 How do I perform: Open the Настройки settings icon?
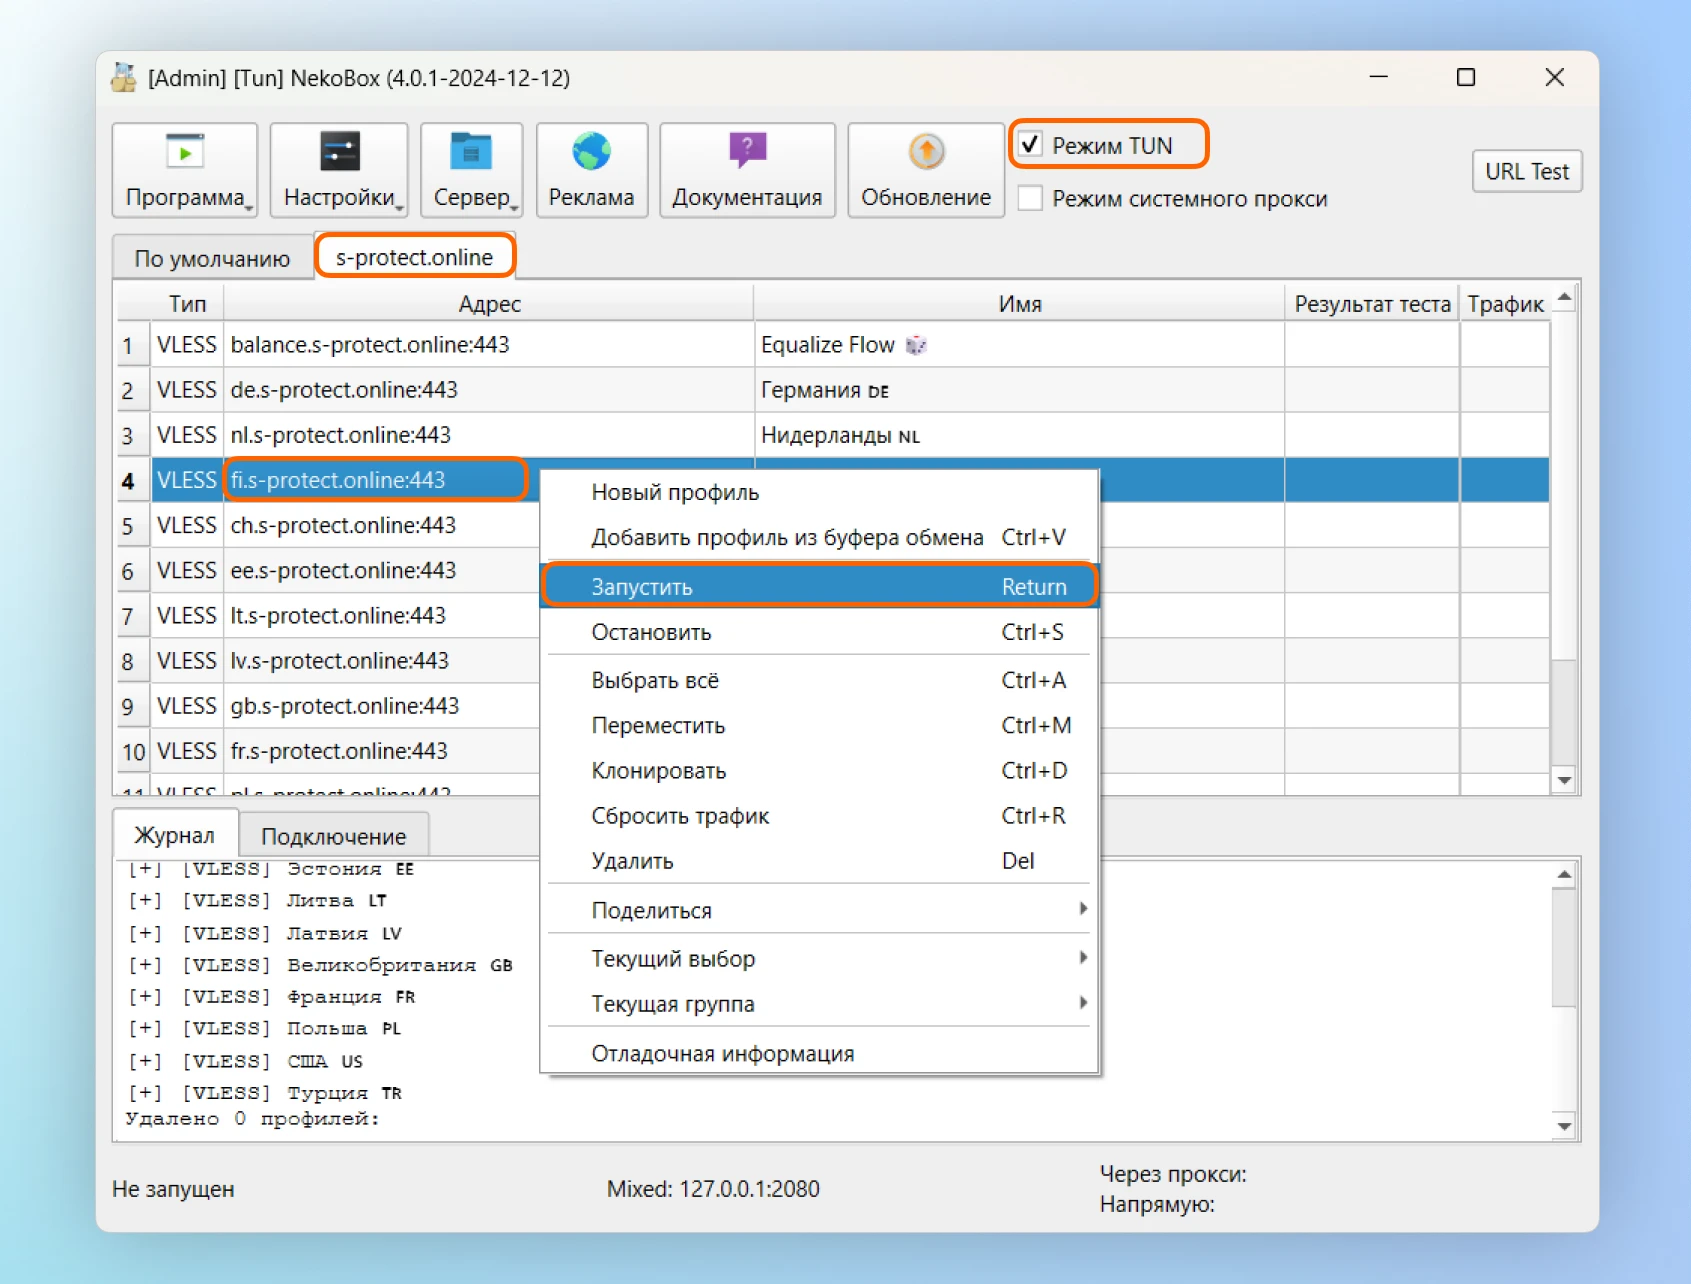tap(339, 153)
